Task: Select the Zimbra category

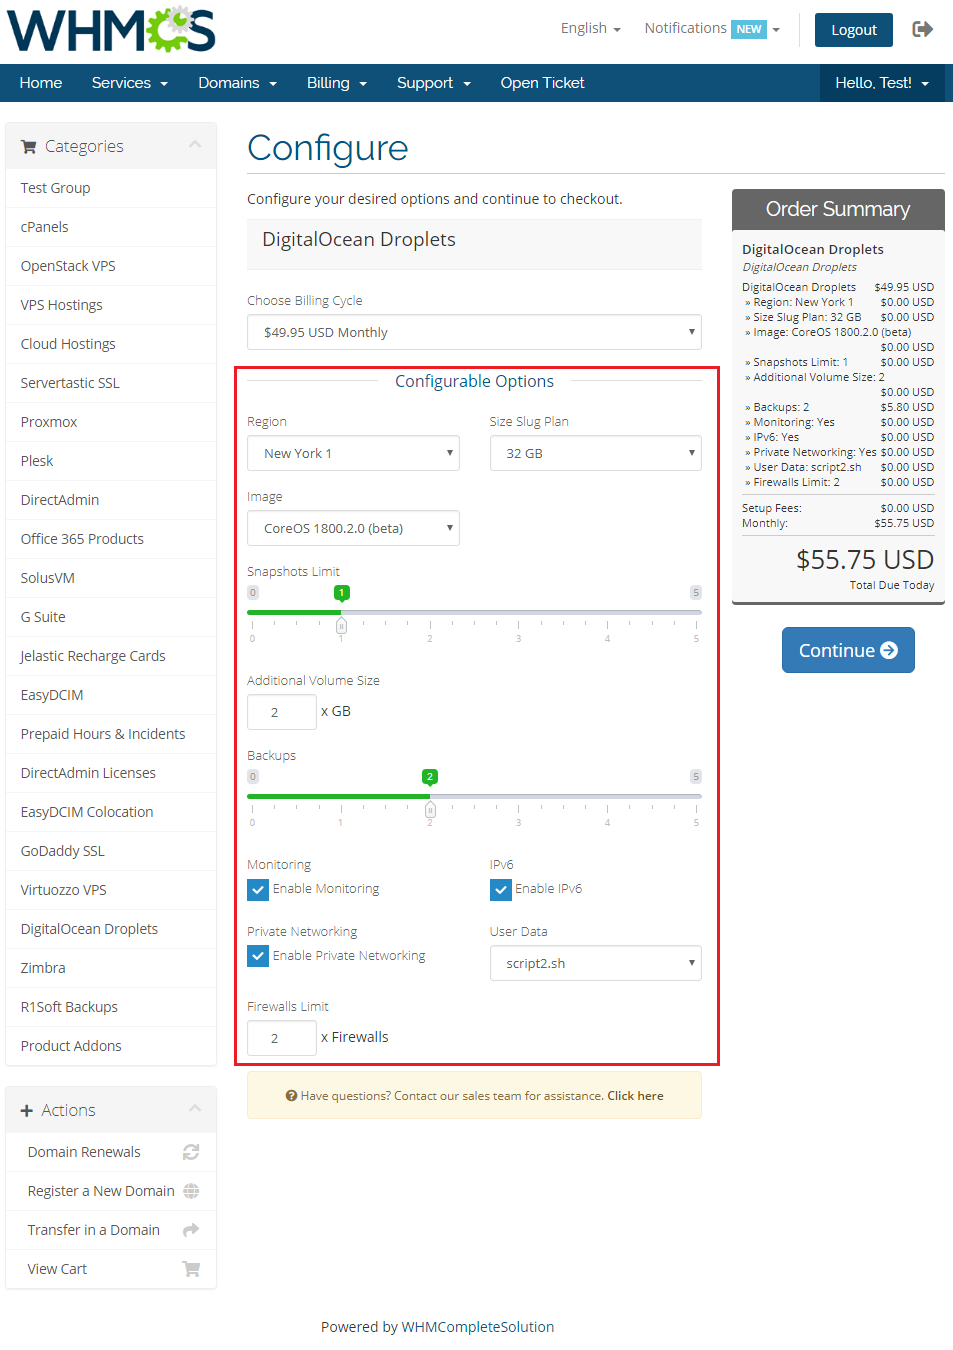Action: tap(111, 968)
